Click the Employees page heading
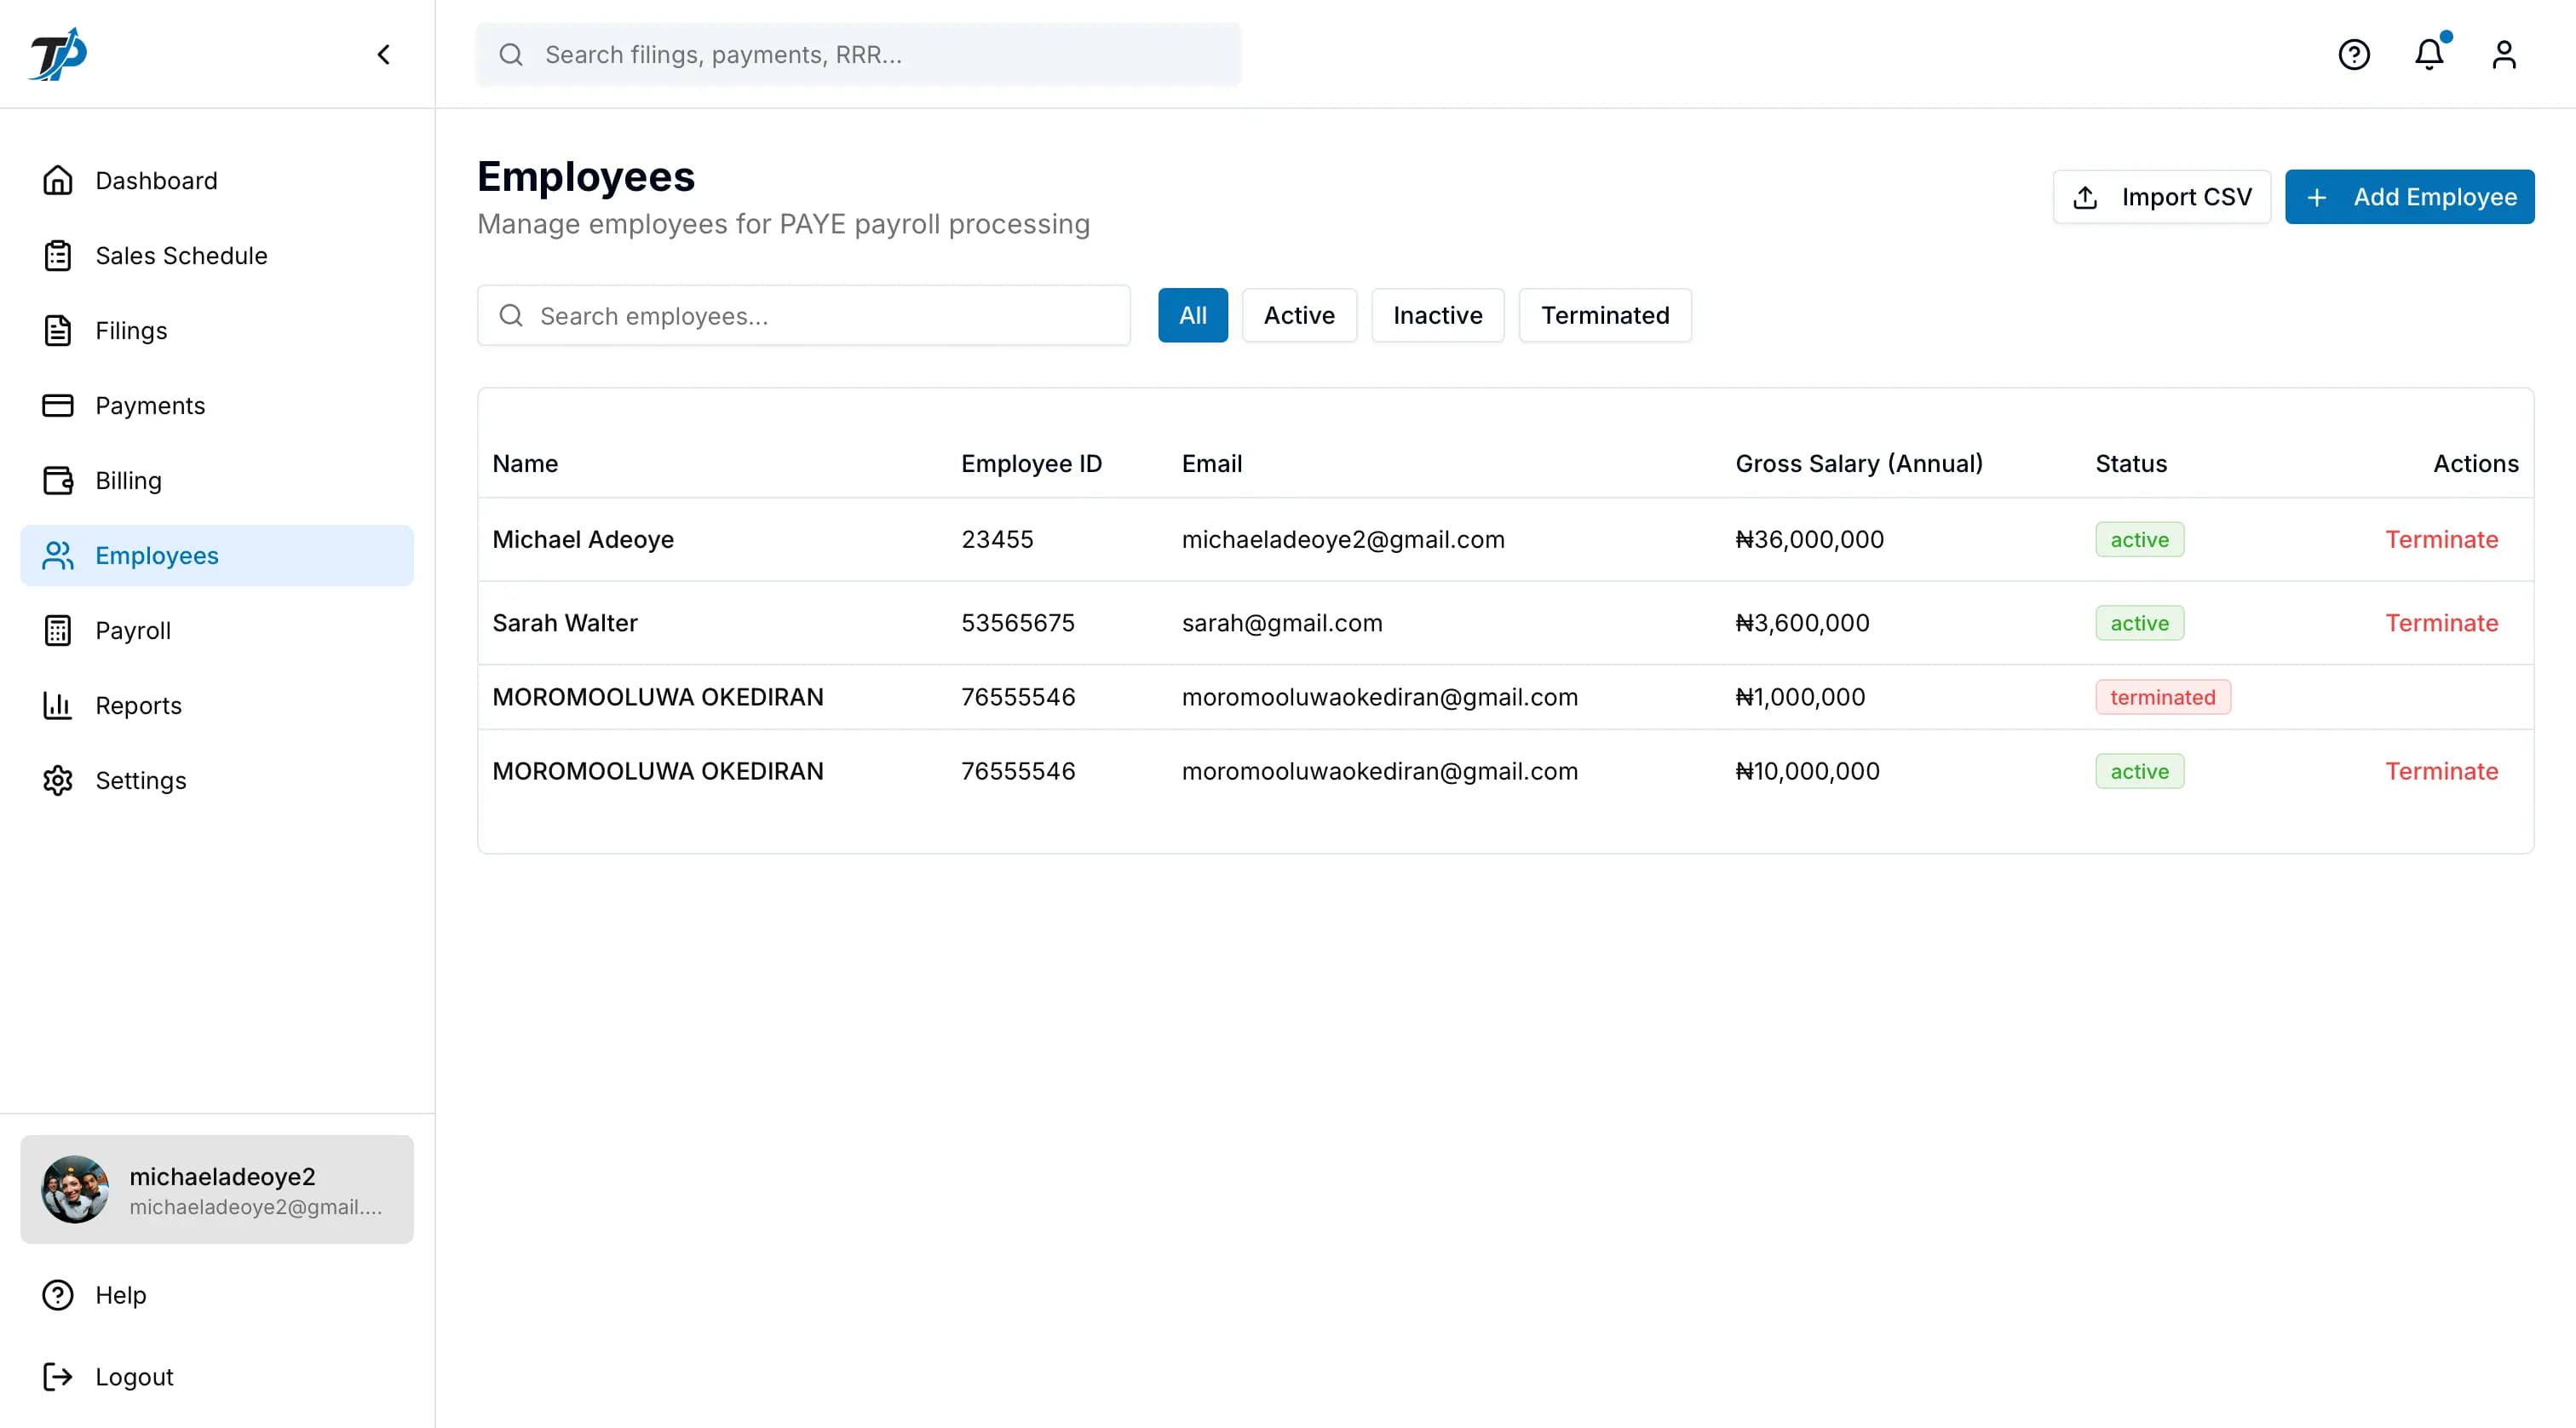 click(586, 177)
